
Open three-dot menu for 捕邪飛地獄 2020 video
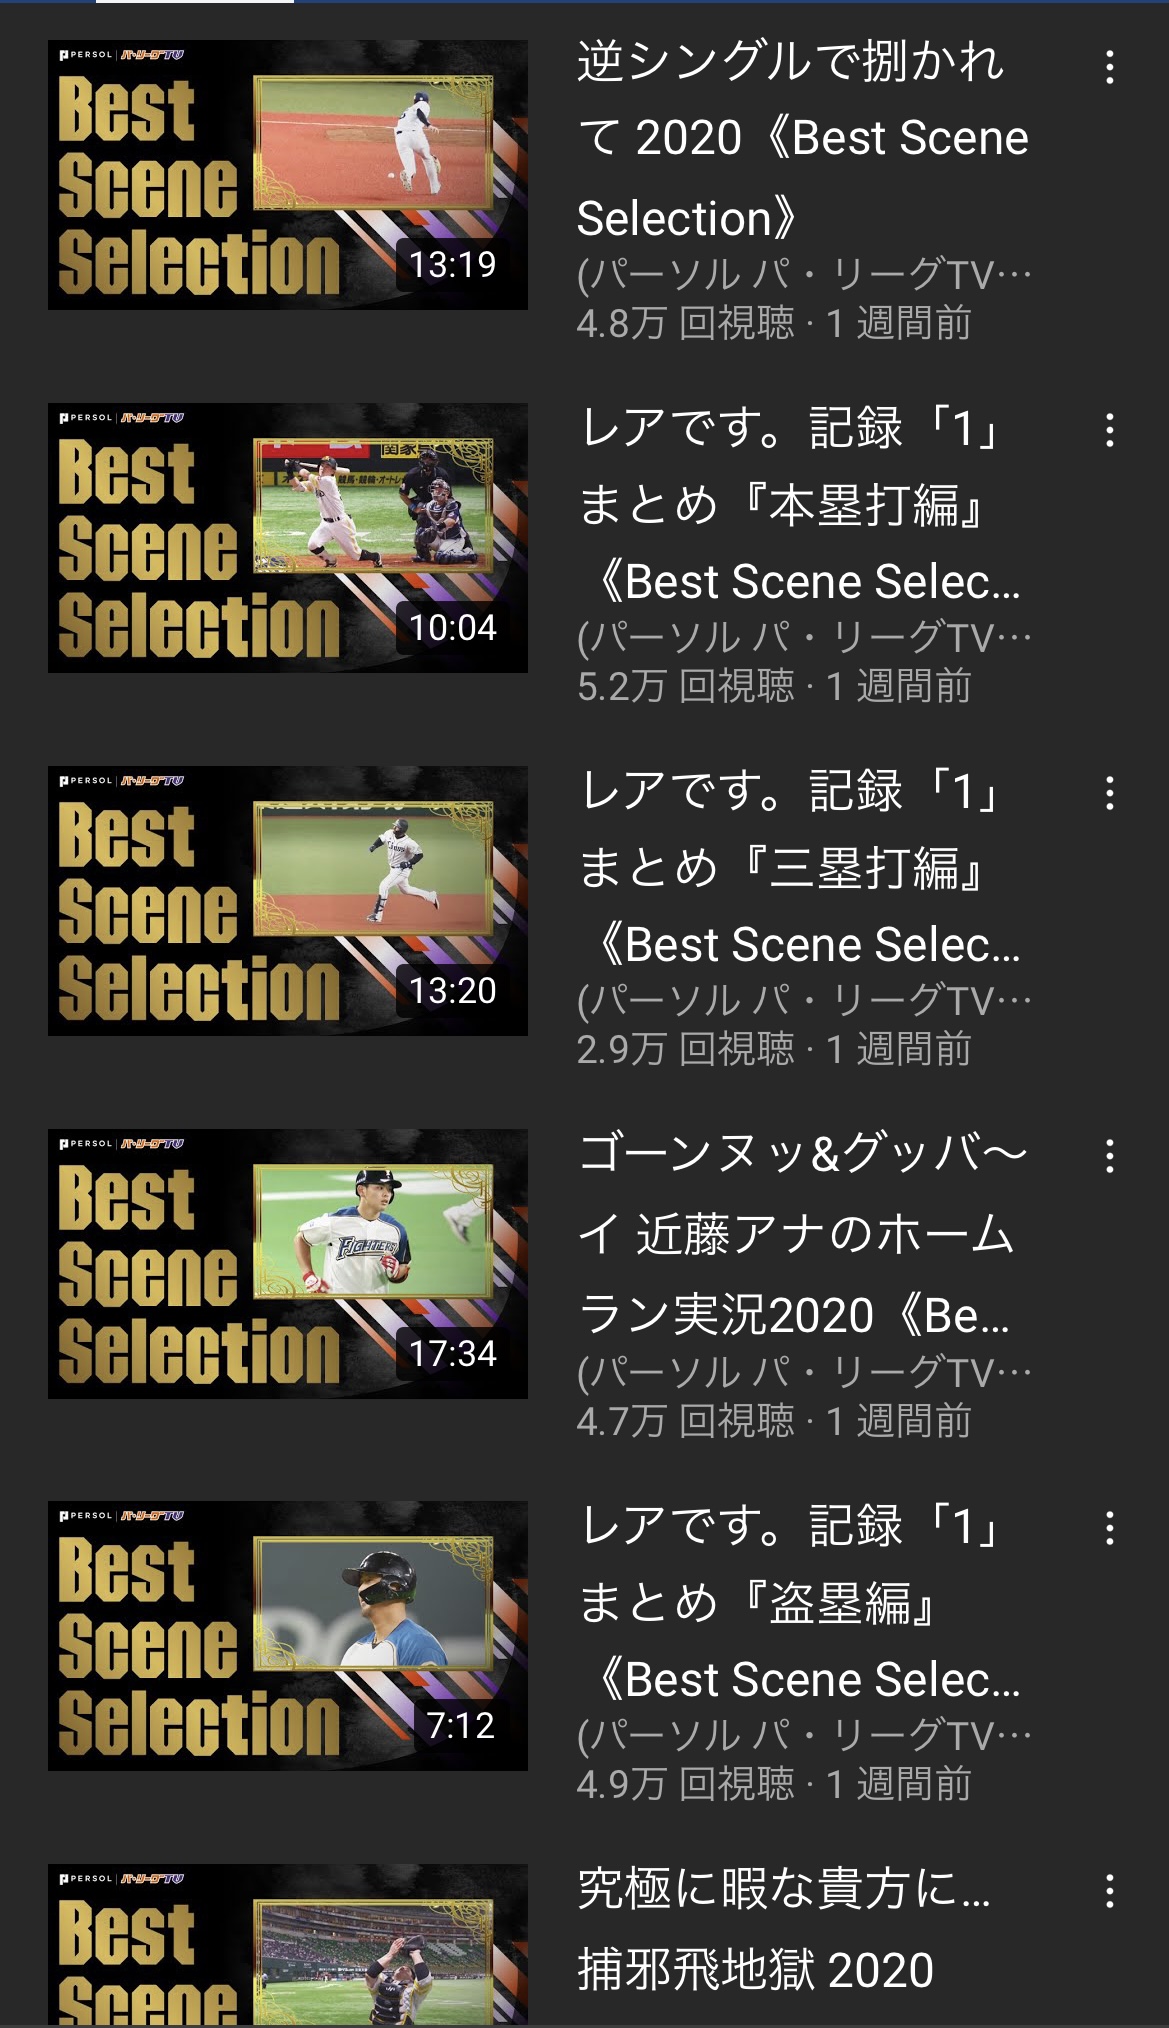pos(1109,1891)
